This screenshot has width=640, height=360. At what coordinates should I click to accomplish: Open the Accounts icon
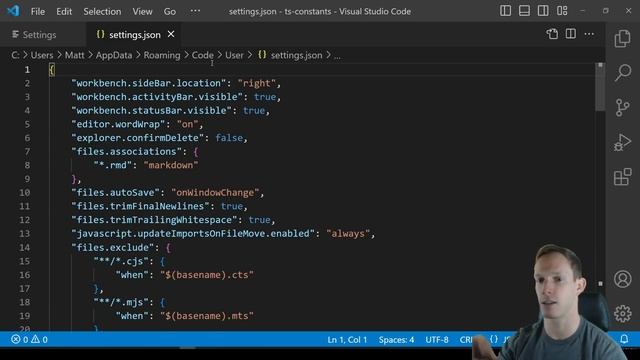coord(622,279)
